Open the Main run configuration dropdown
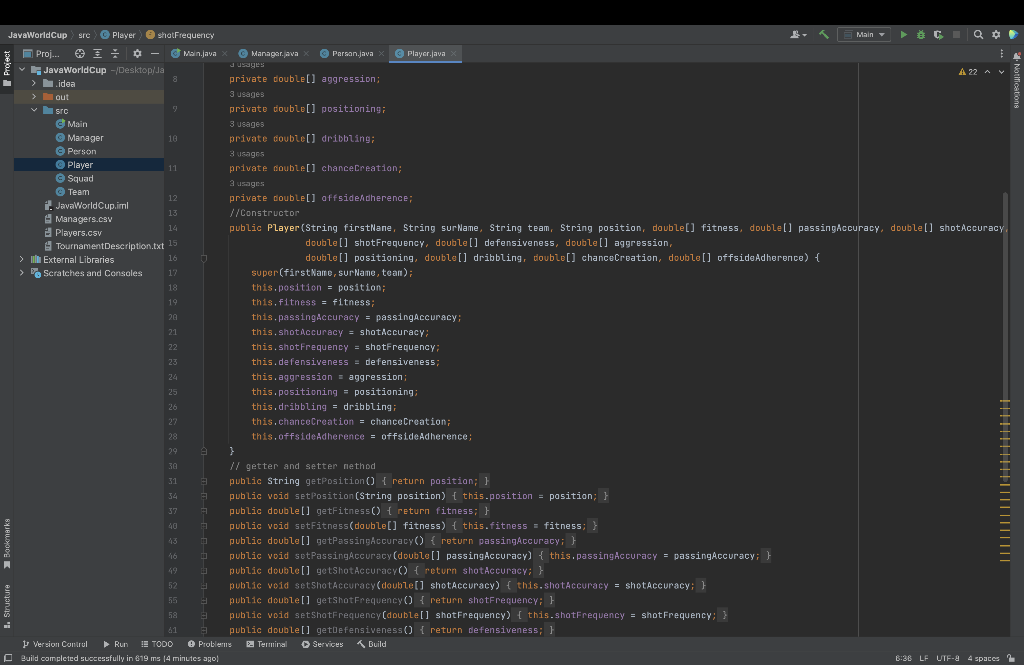This screenshot has width=1024, height=665. point(865,32)
